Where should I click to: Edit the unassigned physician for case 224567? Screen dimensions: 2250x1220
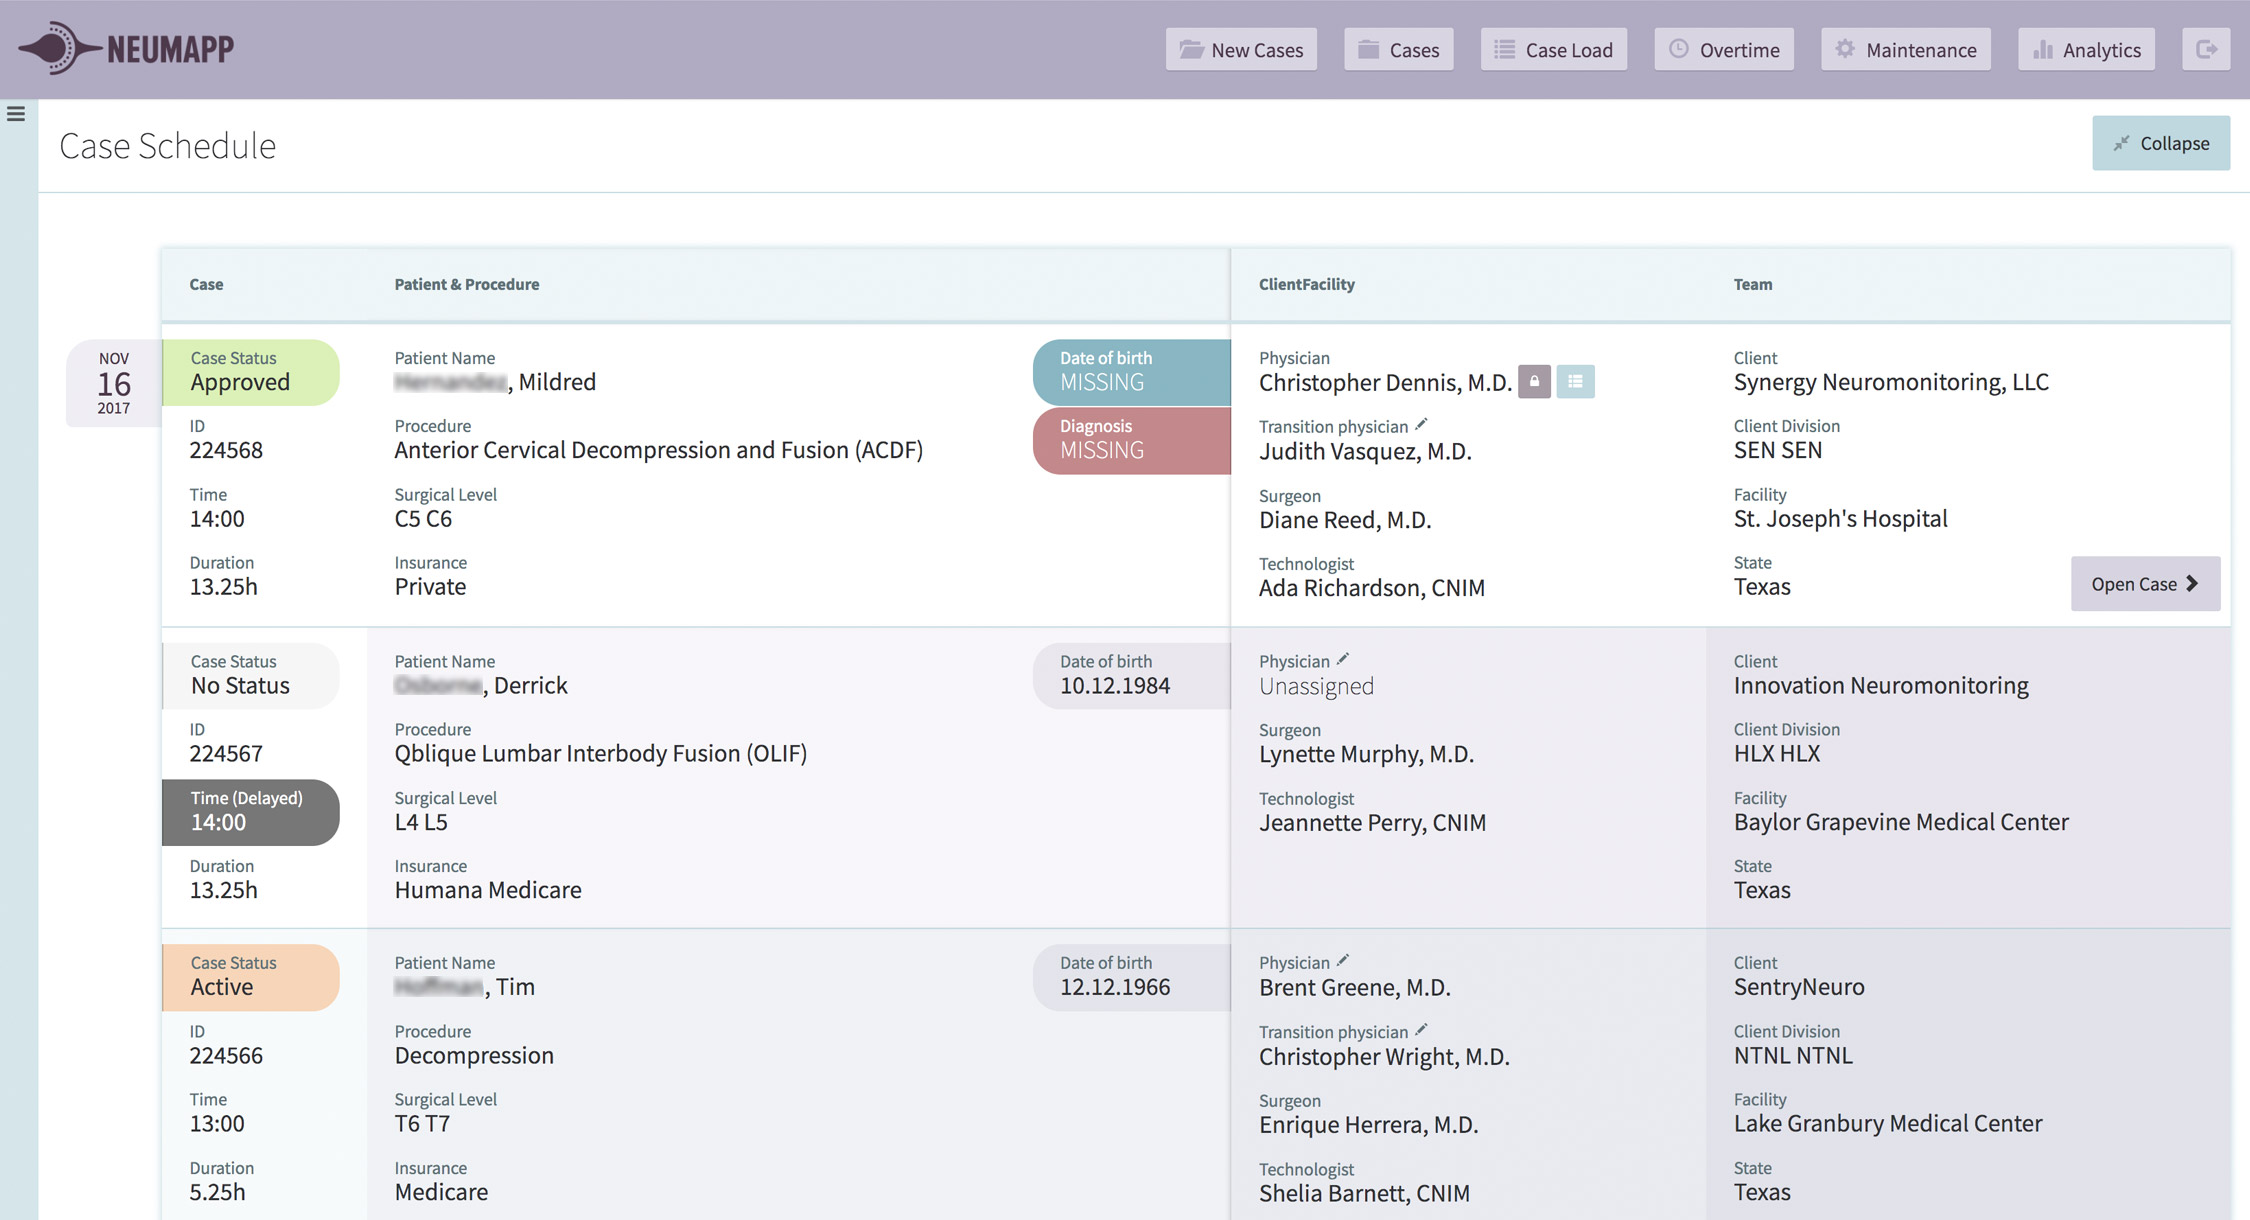(1343, 658)
